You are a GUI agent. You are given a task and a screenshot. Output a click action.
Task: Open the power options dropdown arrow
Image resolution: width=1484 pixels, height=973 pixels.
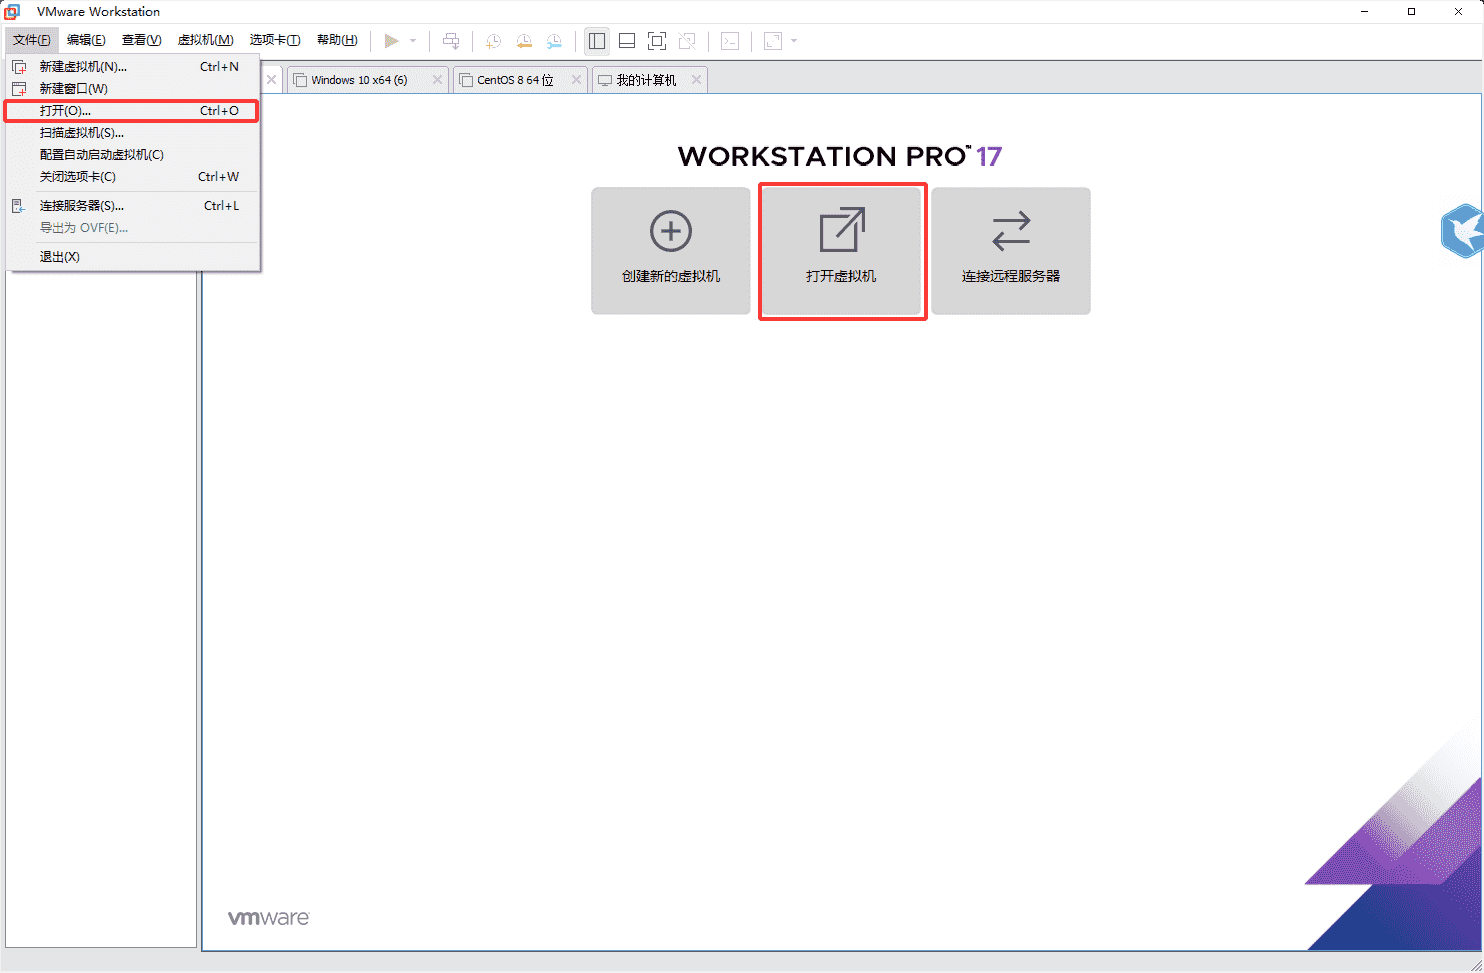(x=413, y=41)
